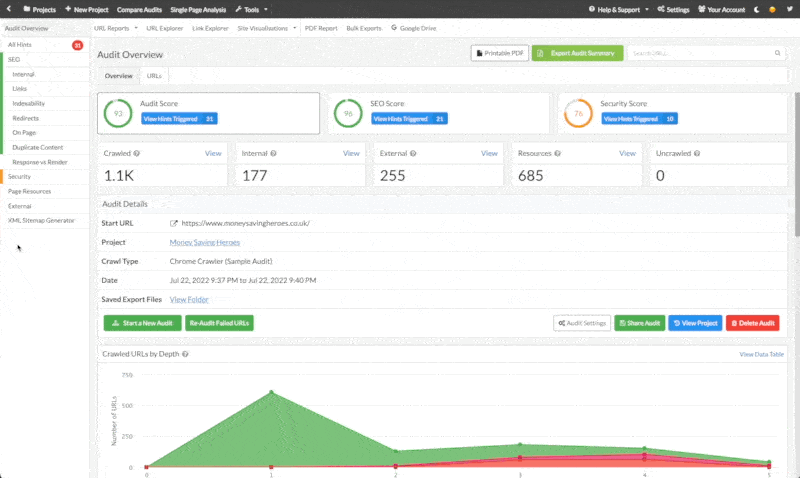Switch to the URLs tab
Image resolution: width=800 pixels, height=478 pixels.
pyautogui.click(x=154, y=76)
